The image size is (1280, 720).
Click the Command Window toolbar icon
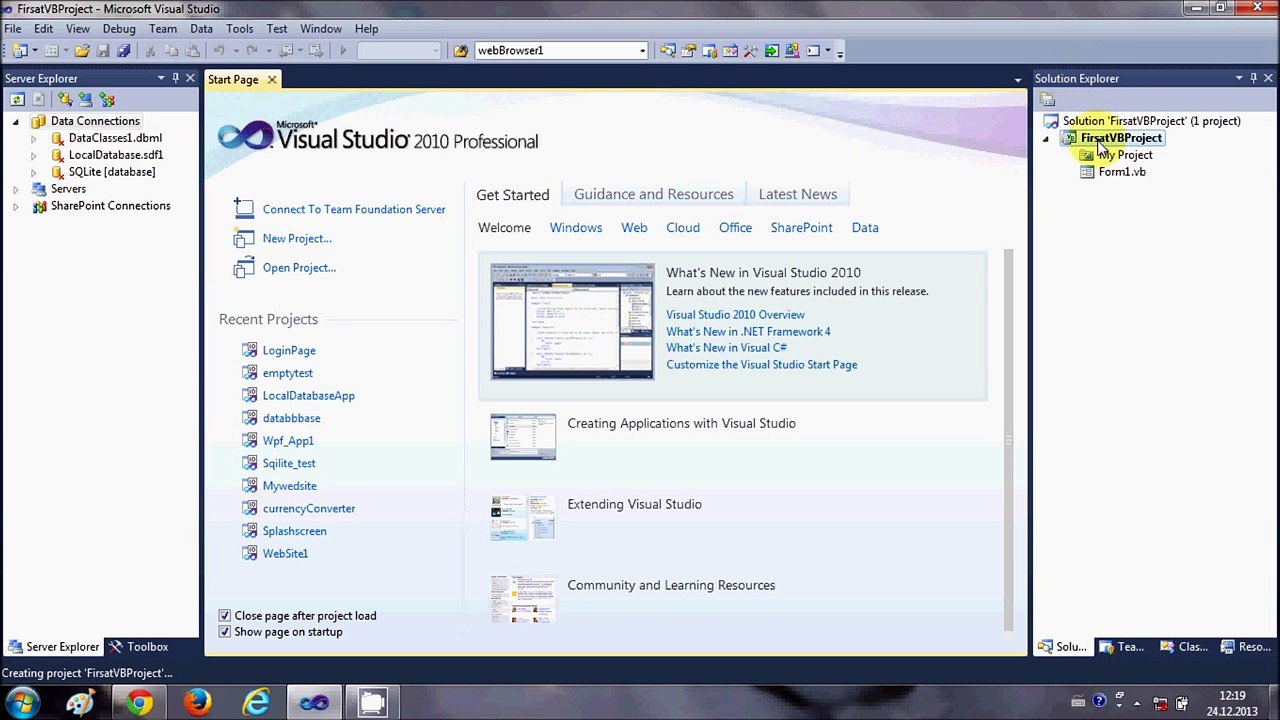[x=813, y=50]
